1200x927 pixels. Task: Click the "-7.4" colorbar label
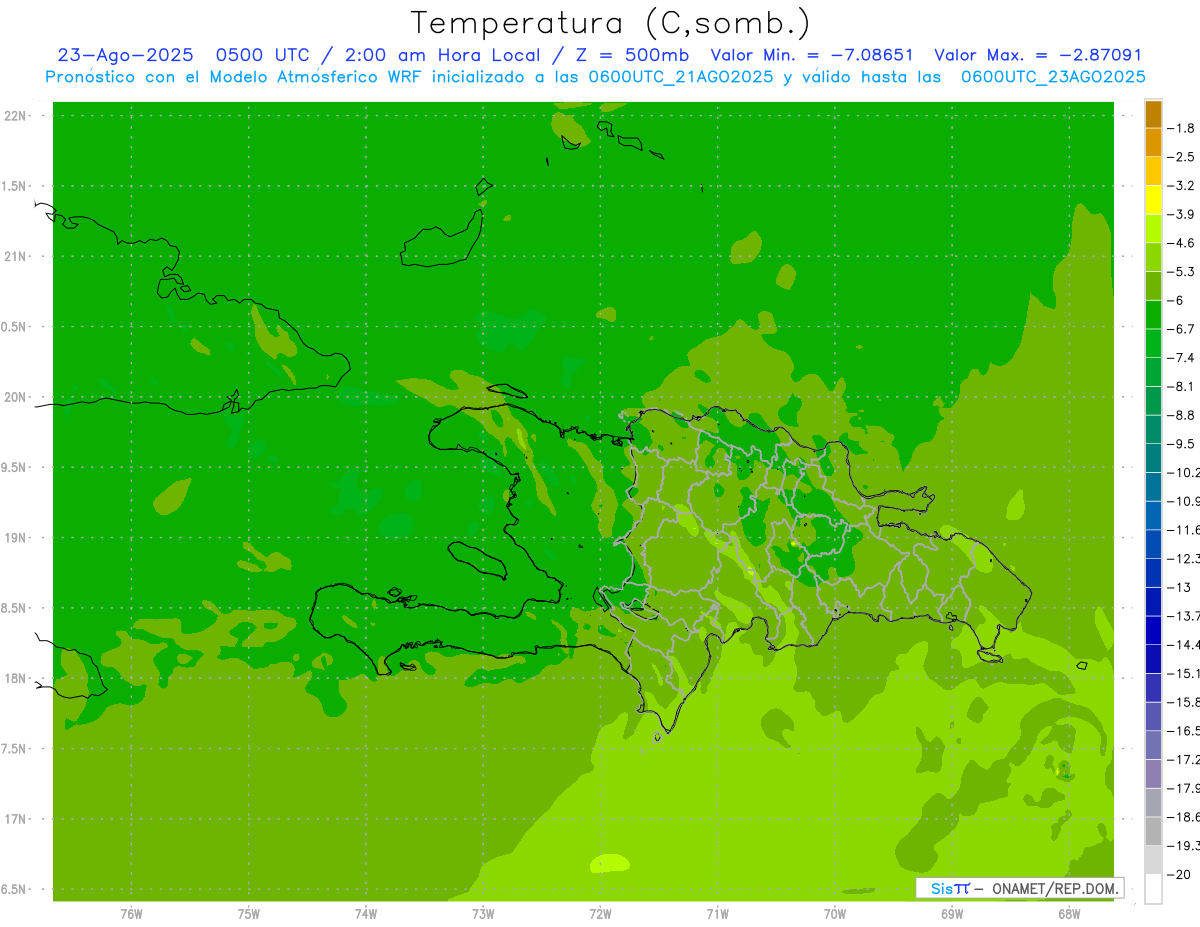tap(1182, 357)
